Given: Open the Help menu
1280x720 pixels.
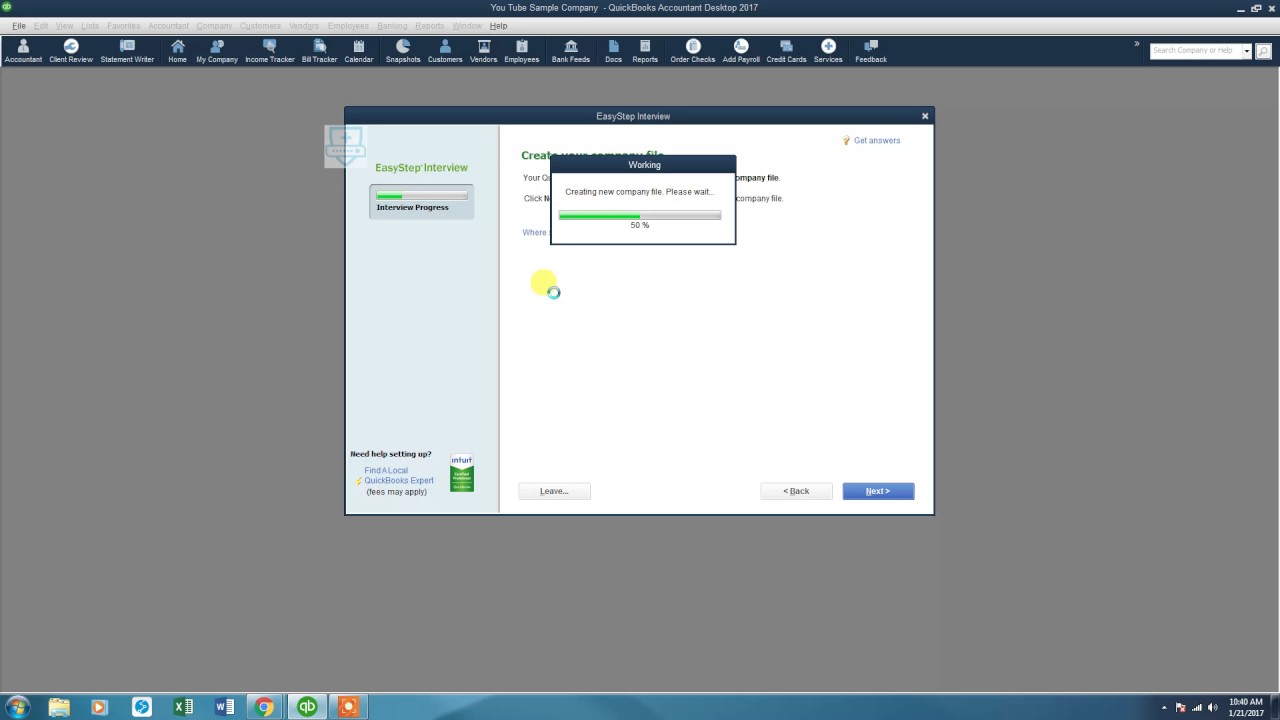Looking at the screenshot, I should point(498,25).
